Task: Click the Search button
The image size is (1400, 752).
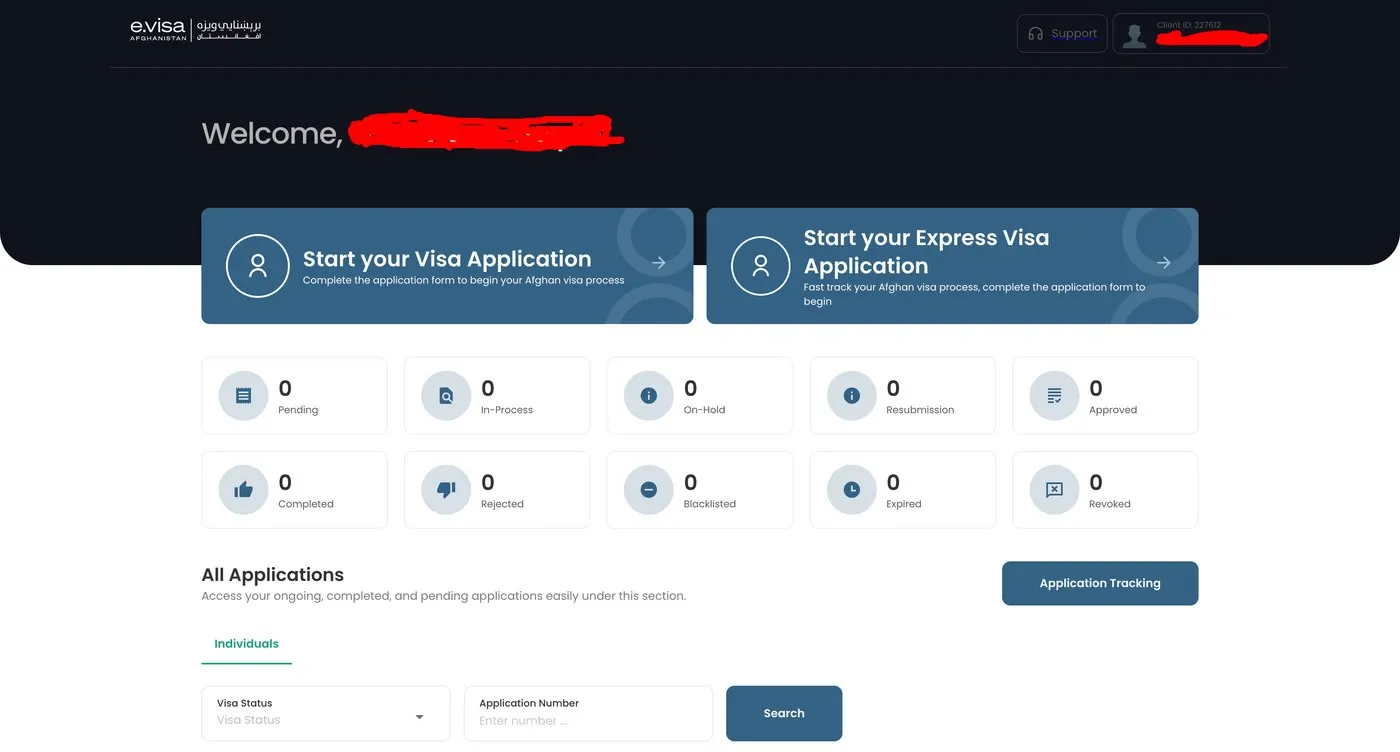Action: [784, 713]
